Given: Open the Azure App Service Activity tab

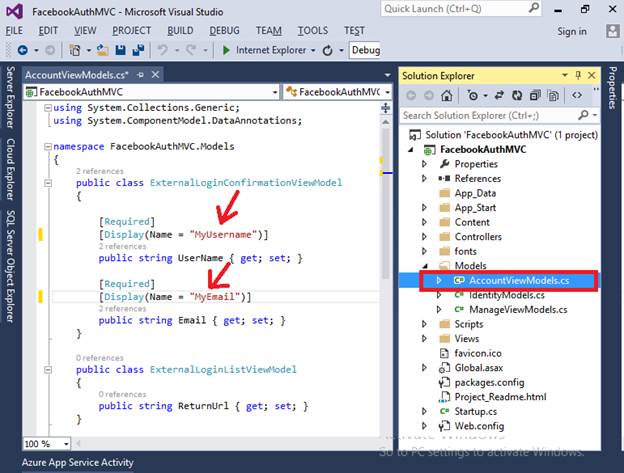Looking at the screenshot, I should click(x=78, y=463).
